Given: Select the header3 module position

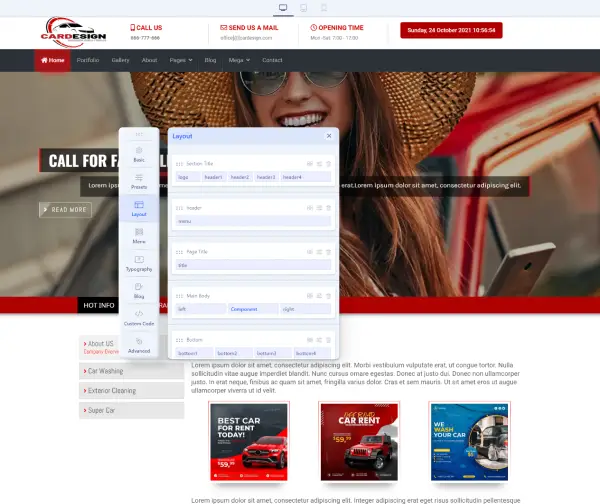Looking at the screenshot, I should click(x=266, y=177).
